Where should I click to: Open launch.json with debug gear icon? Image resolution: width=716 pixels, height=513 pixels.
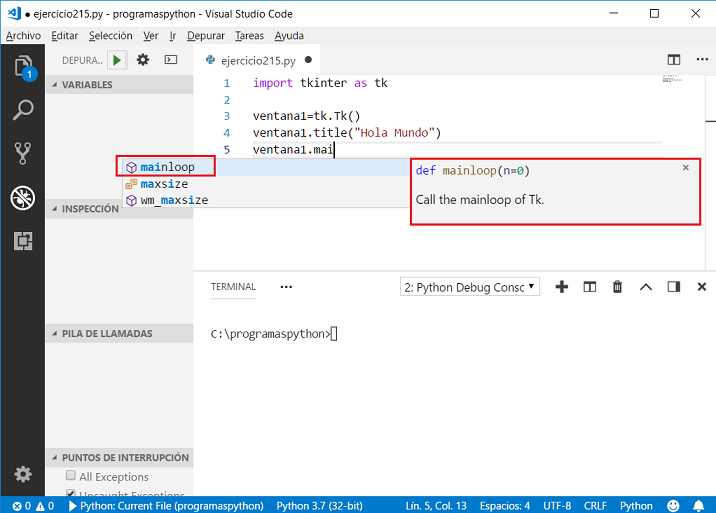[x=143, y=60]
